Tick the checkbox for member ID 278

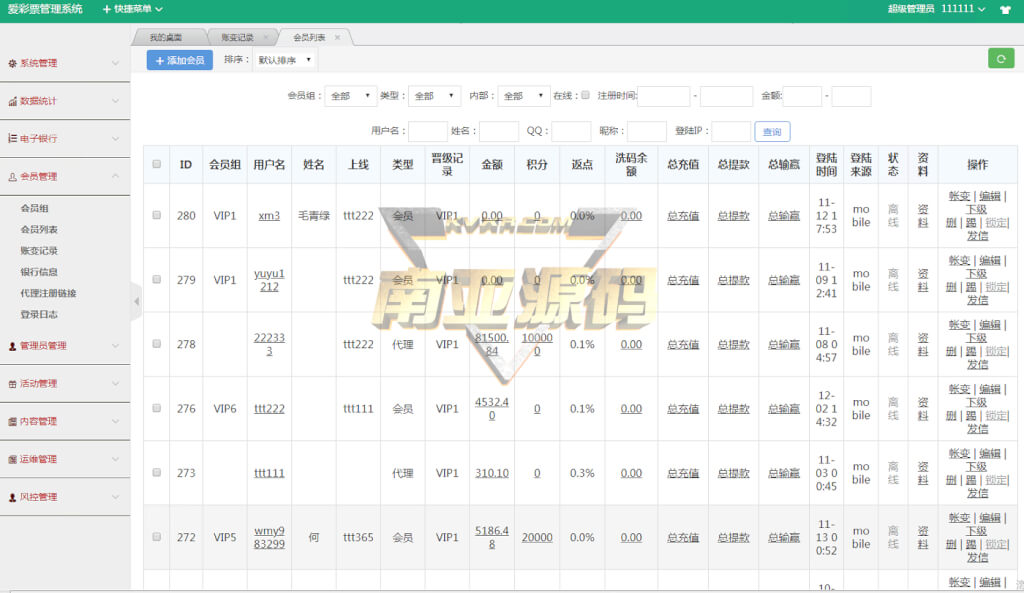[x=157, y=344]
